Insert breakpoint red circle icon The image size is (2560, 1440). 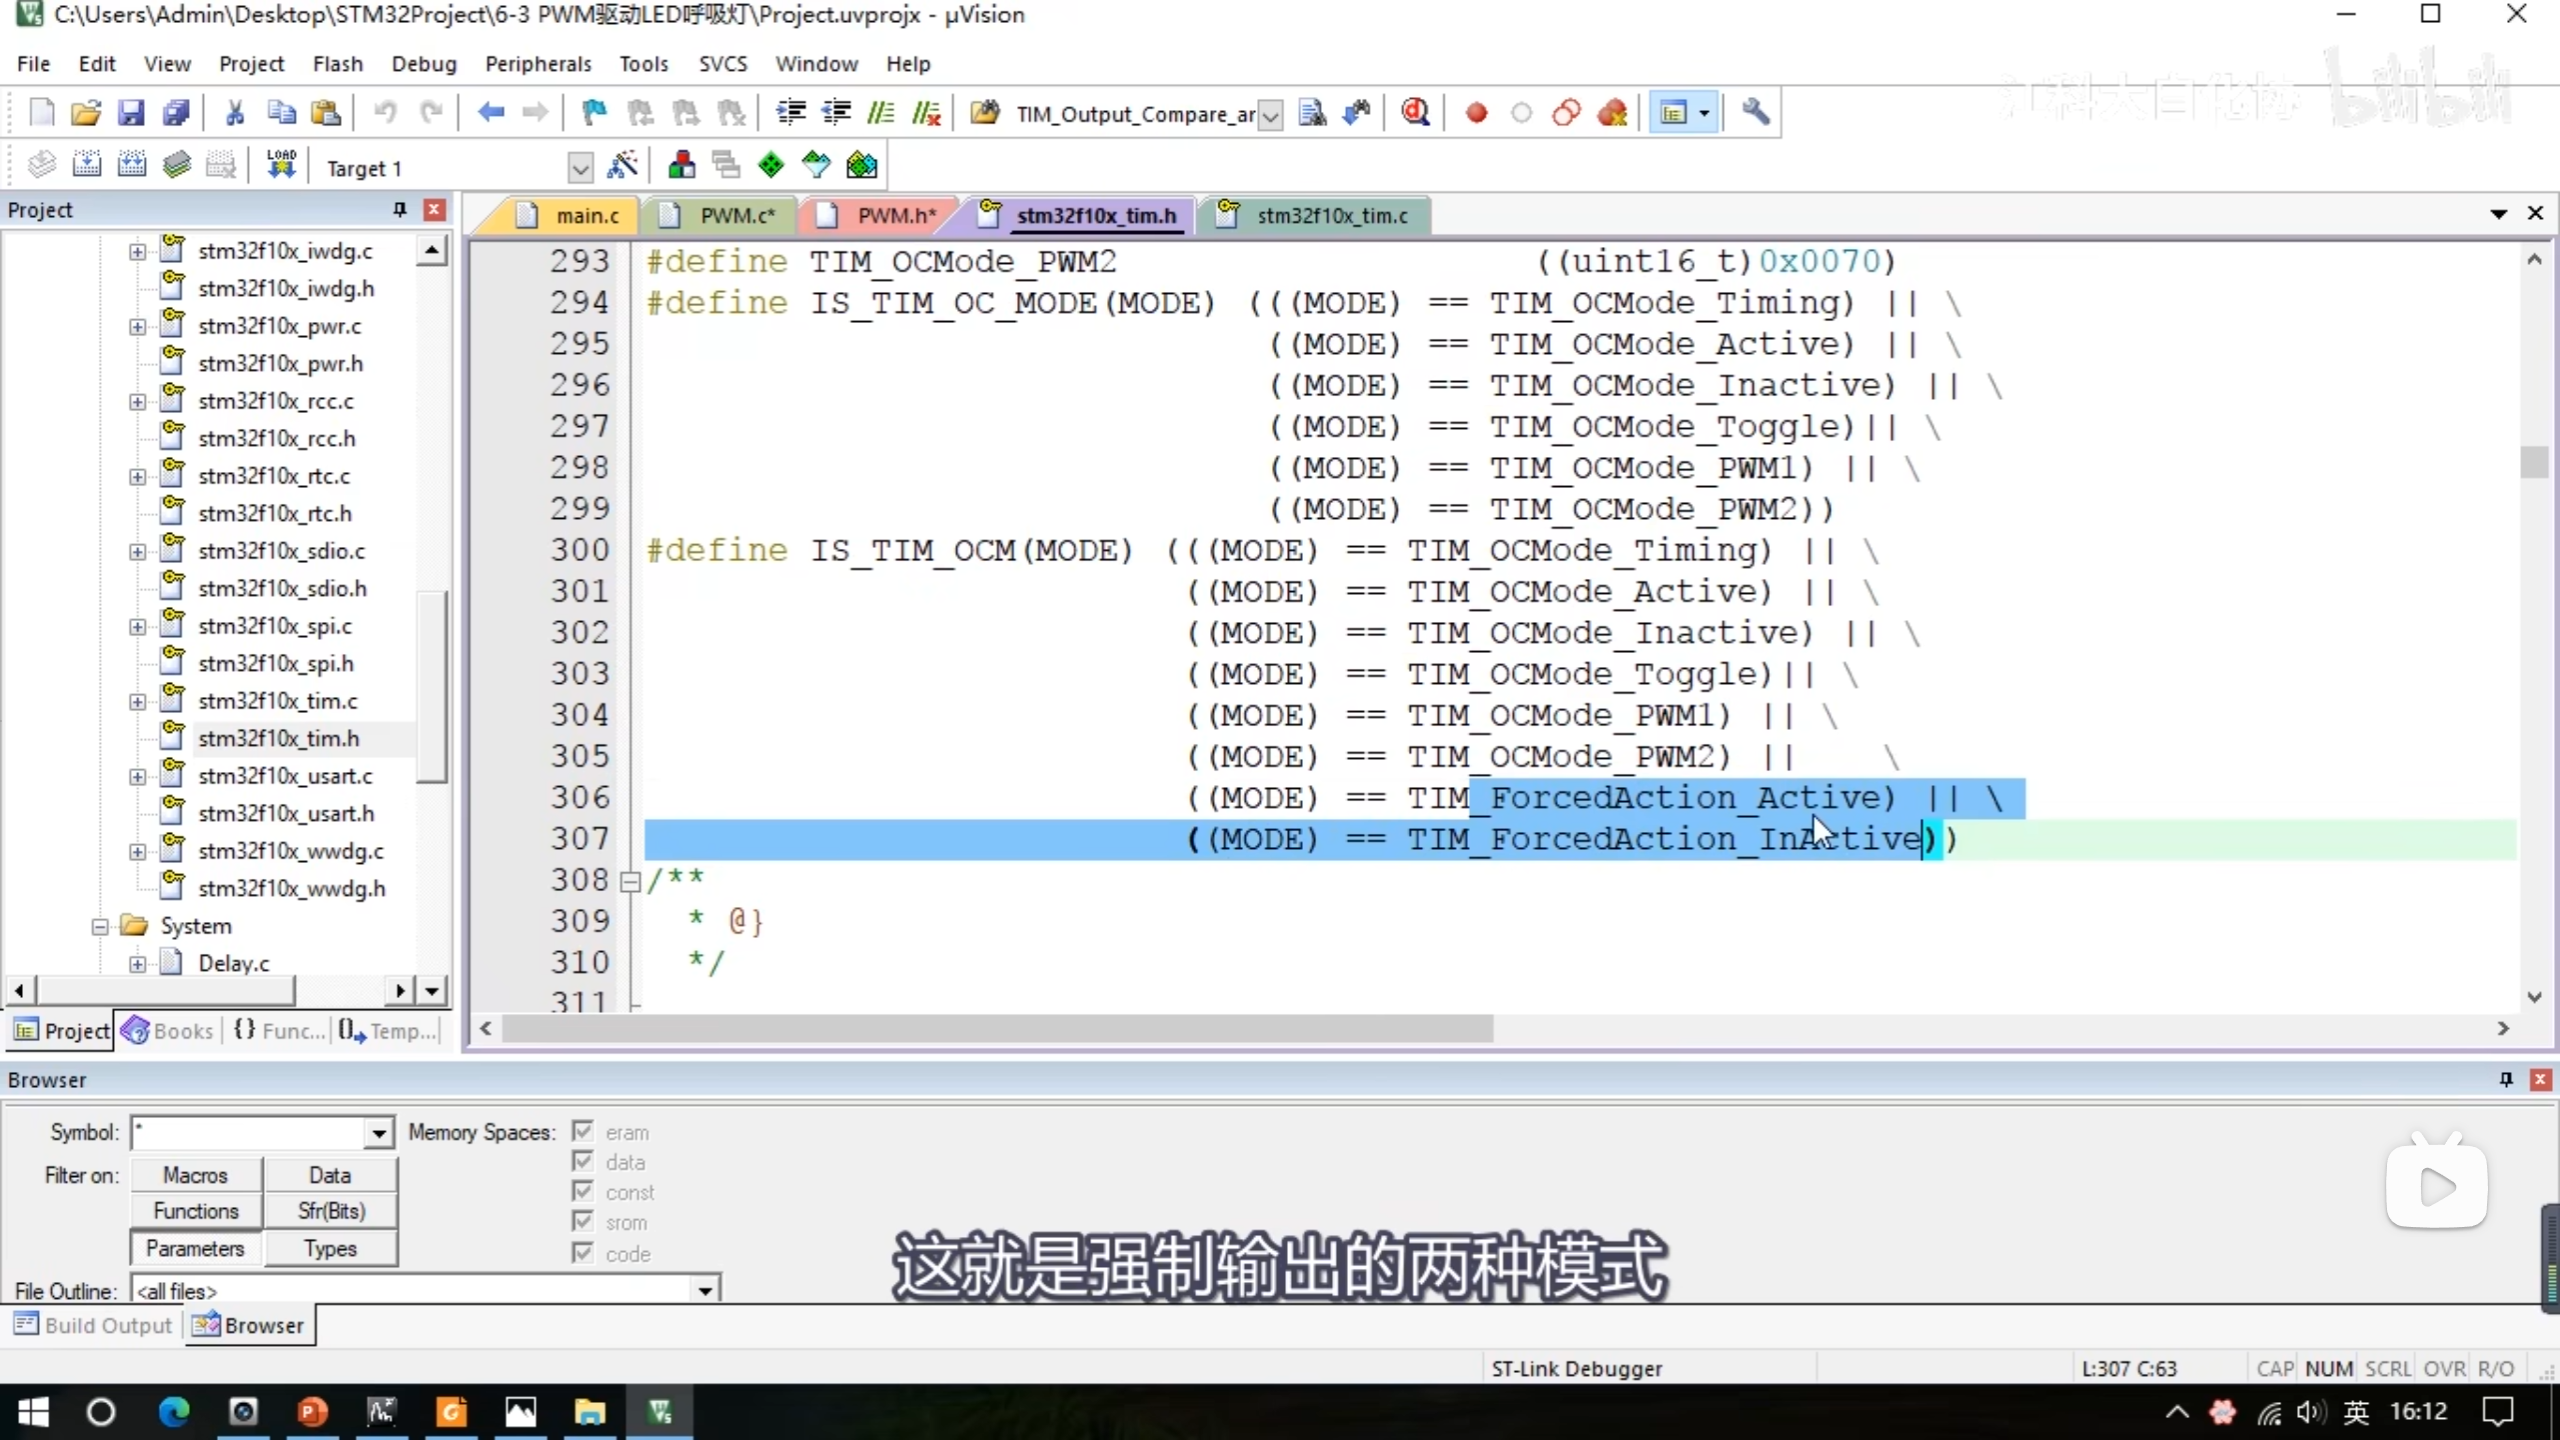(x=1476, y=113)
